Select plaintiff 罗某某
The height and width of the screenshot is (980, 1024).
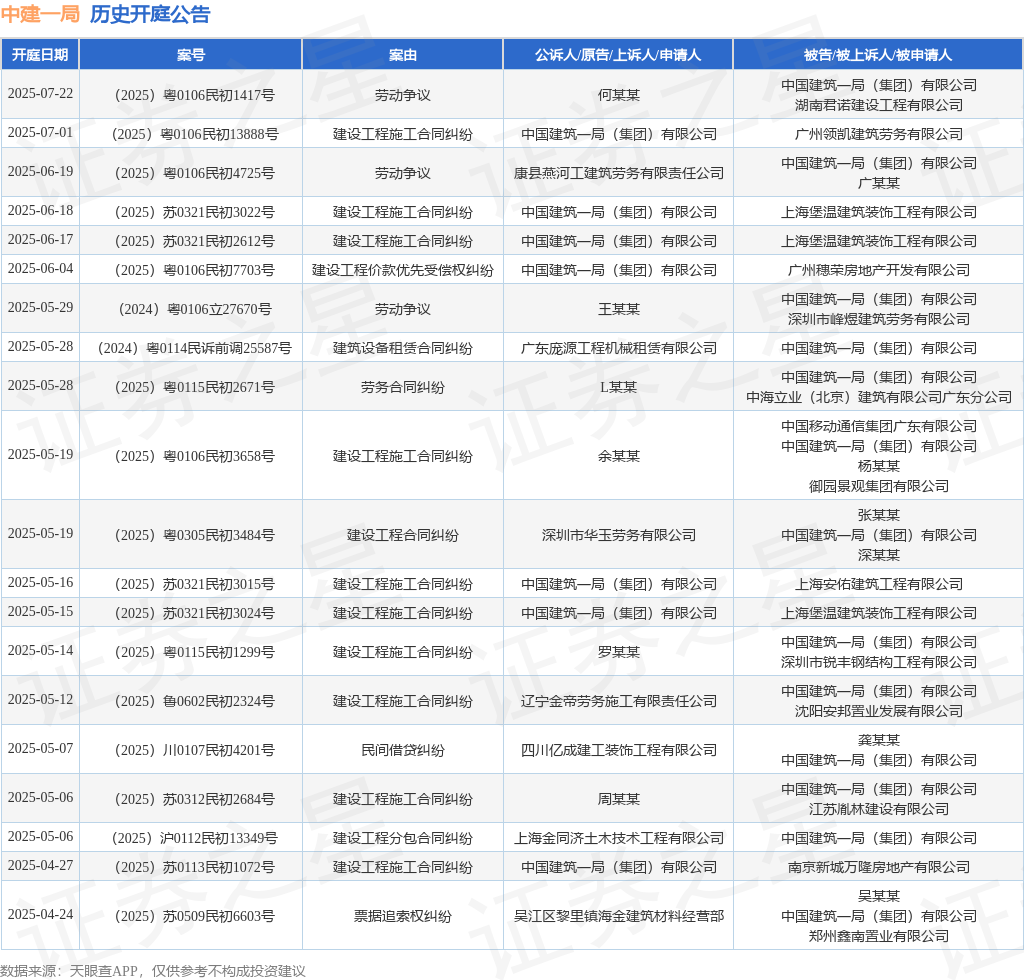(618, 652)
